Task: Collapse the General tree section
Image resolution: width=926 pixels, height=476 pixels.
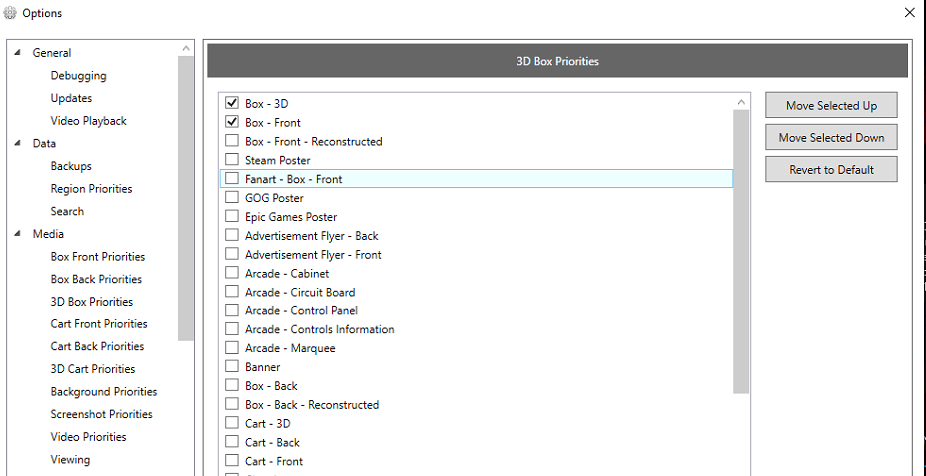Action: 18,53
